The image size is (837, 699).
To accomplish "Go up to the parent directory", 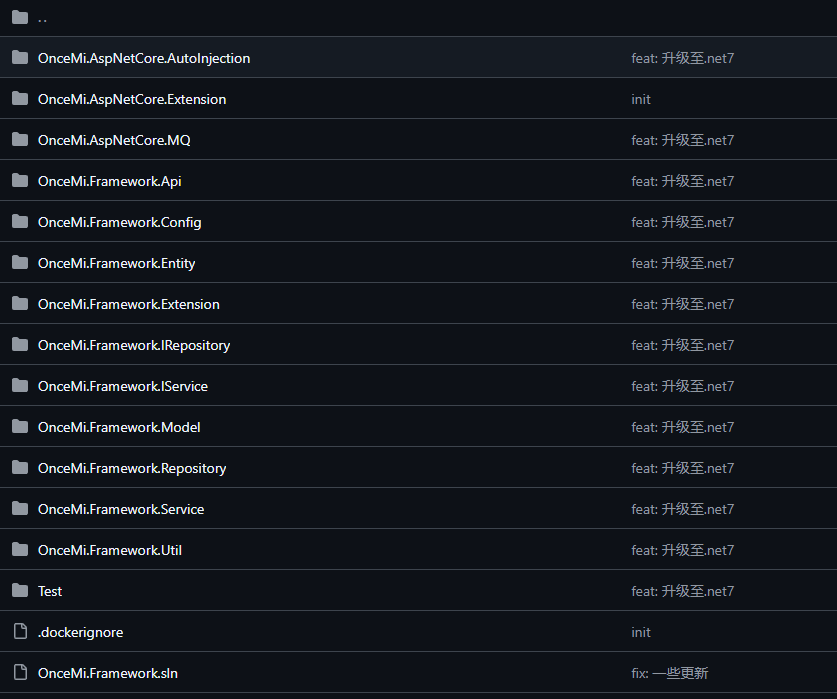I will (42, 18).
